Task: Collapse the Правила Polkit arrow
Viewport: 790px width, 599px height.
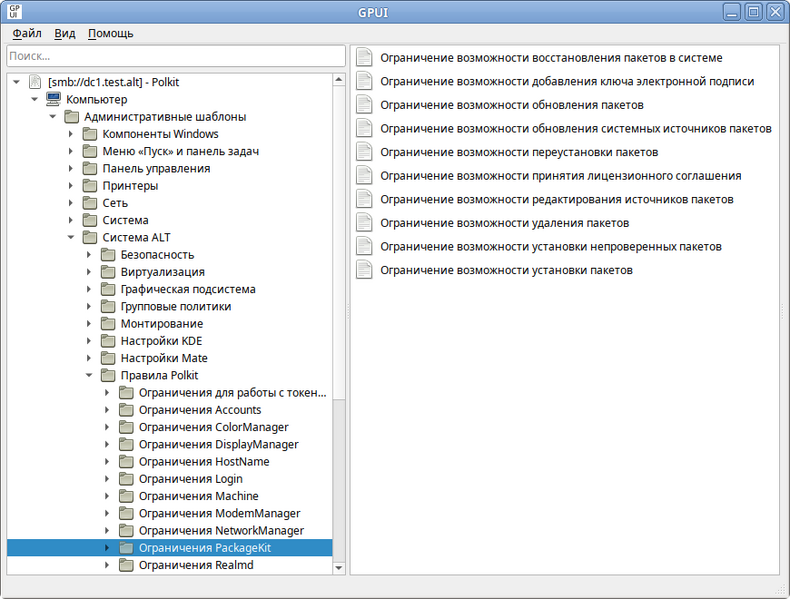Action: tap(89, 375)
